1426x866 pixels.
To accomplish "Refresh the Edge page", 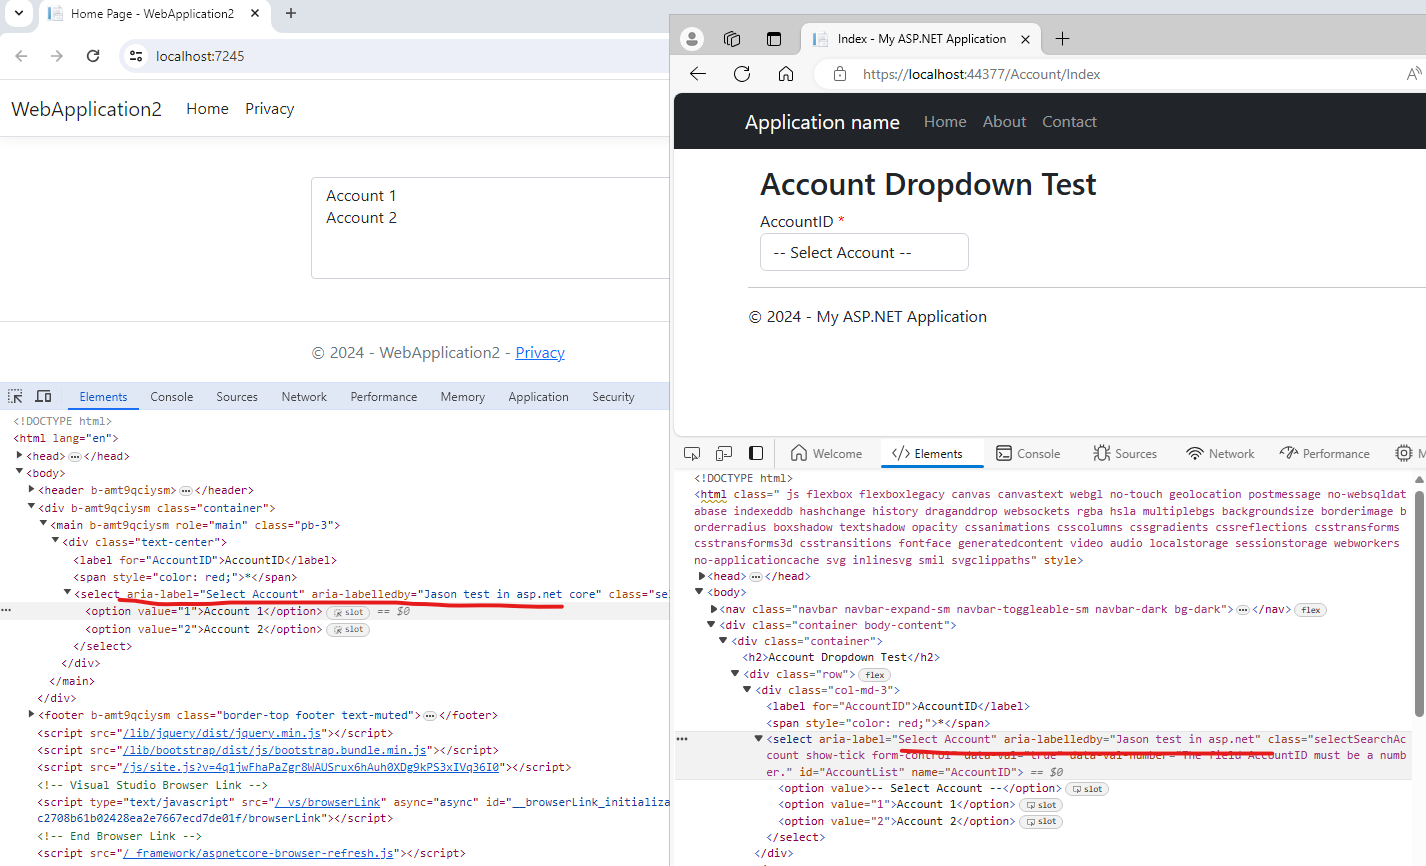I will (x=742, y=74).
